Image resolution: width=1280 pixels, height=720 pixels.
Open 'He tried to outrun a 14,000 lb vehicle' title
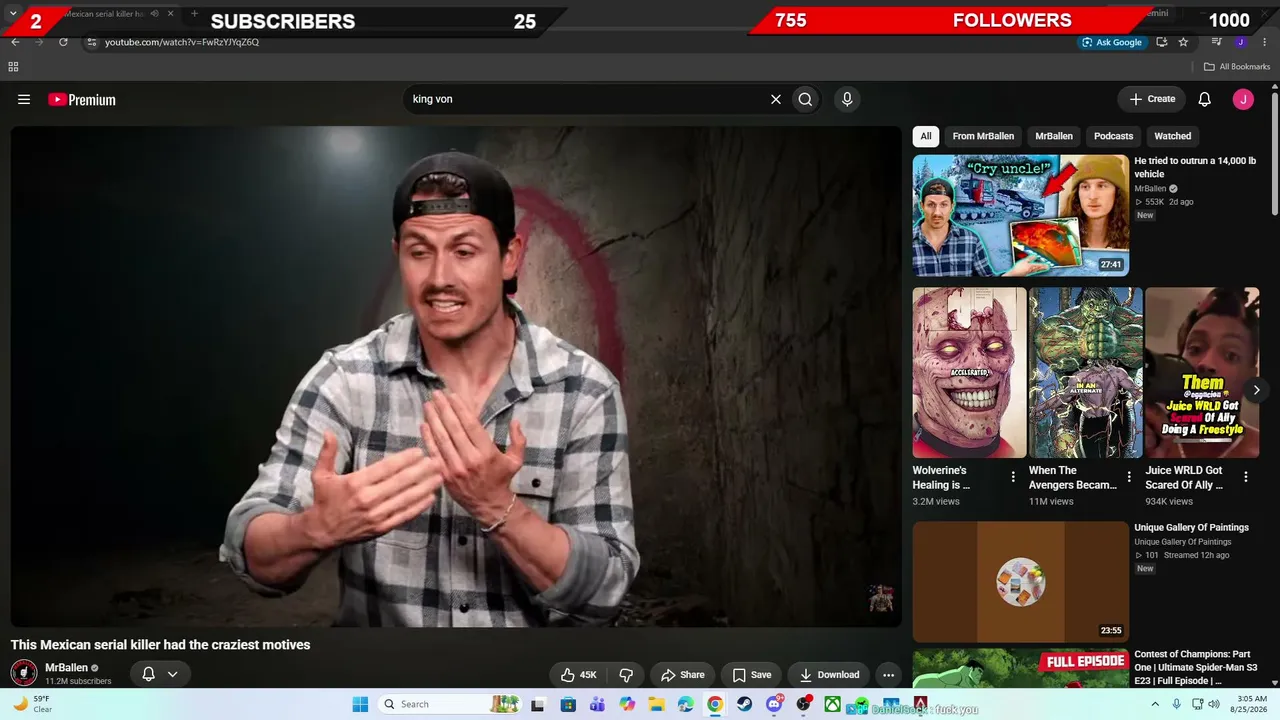(1195, 167)
